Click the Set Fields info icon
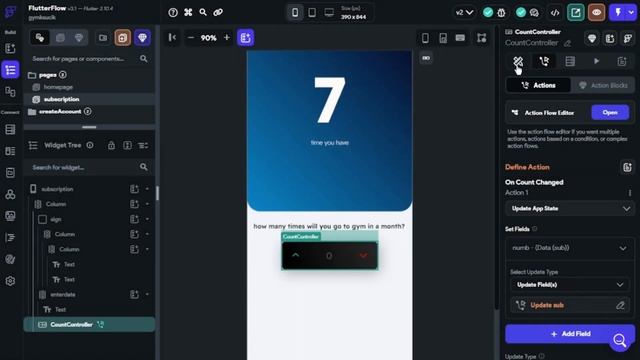The image size is (640, 360). [x=535, y=229]
